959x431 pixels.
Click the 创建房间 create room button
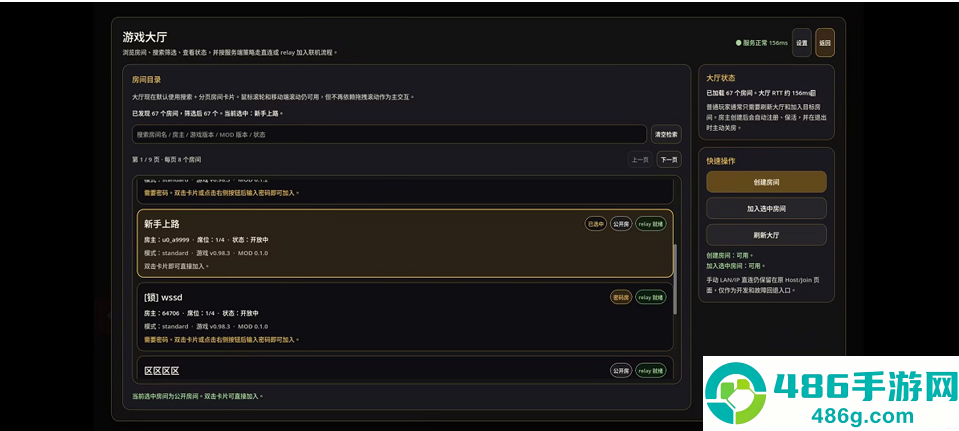766,182
